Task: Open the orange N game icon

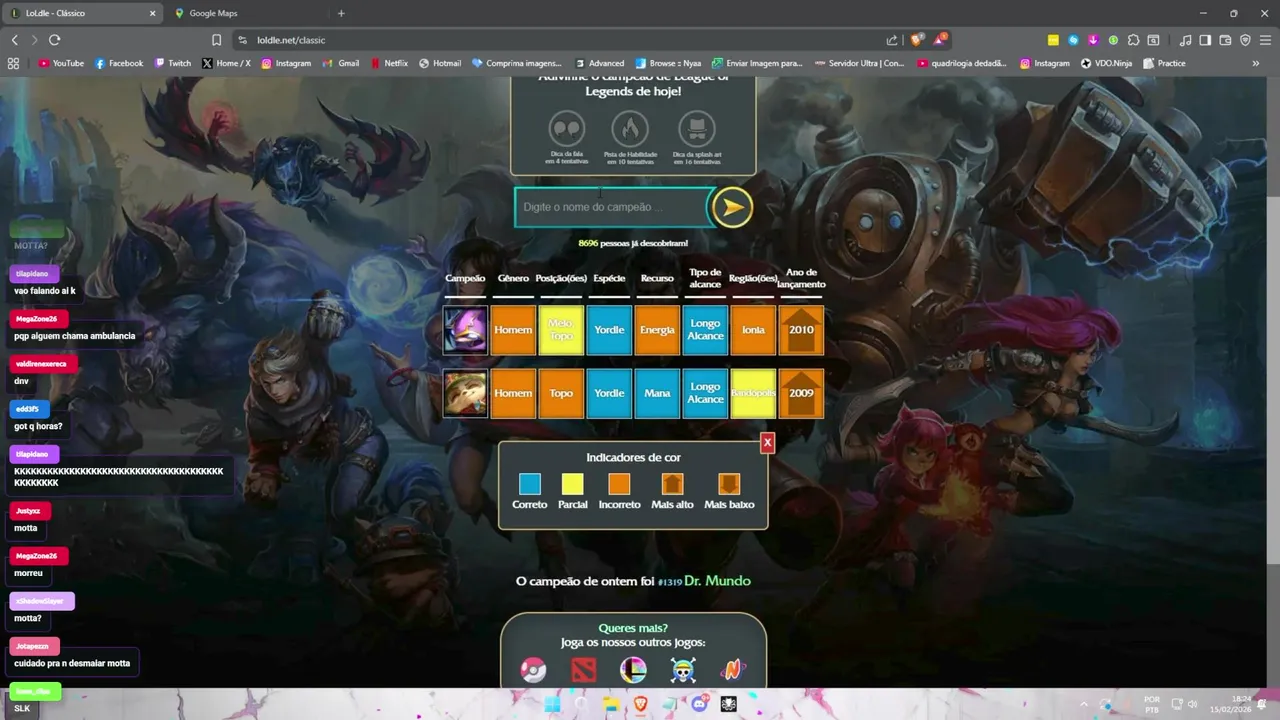Action: 733,669
